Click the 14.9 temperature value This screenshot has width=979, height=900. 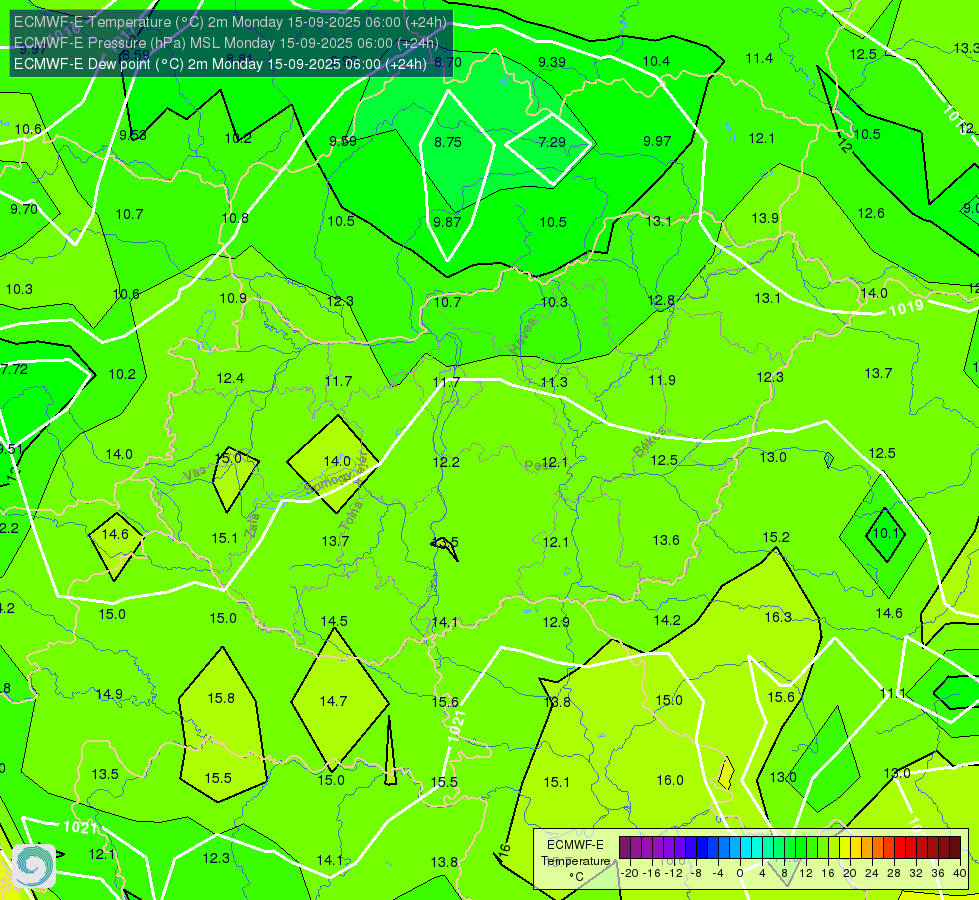coord(109,695)
